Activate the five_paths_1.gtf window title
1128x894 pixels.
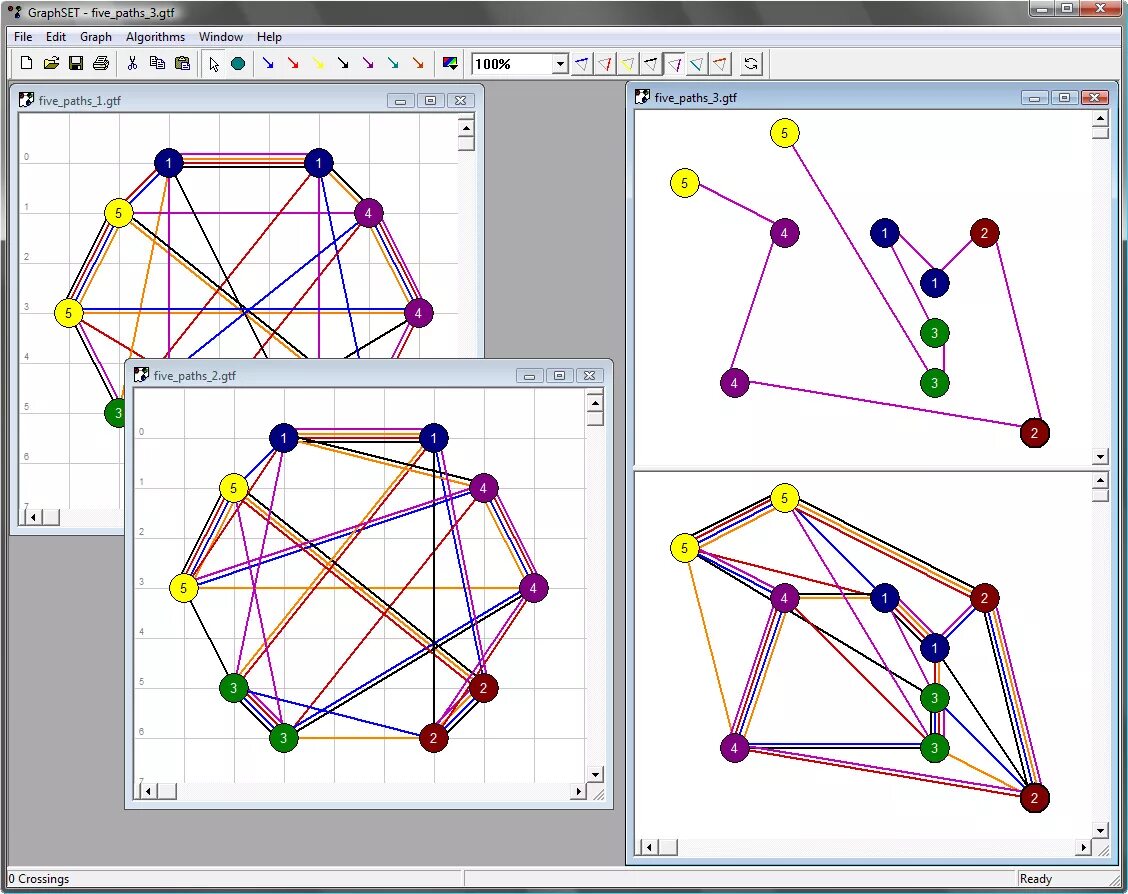coord(80,101)
